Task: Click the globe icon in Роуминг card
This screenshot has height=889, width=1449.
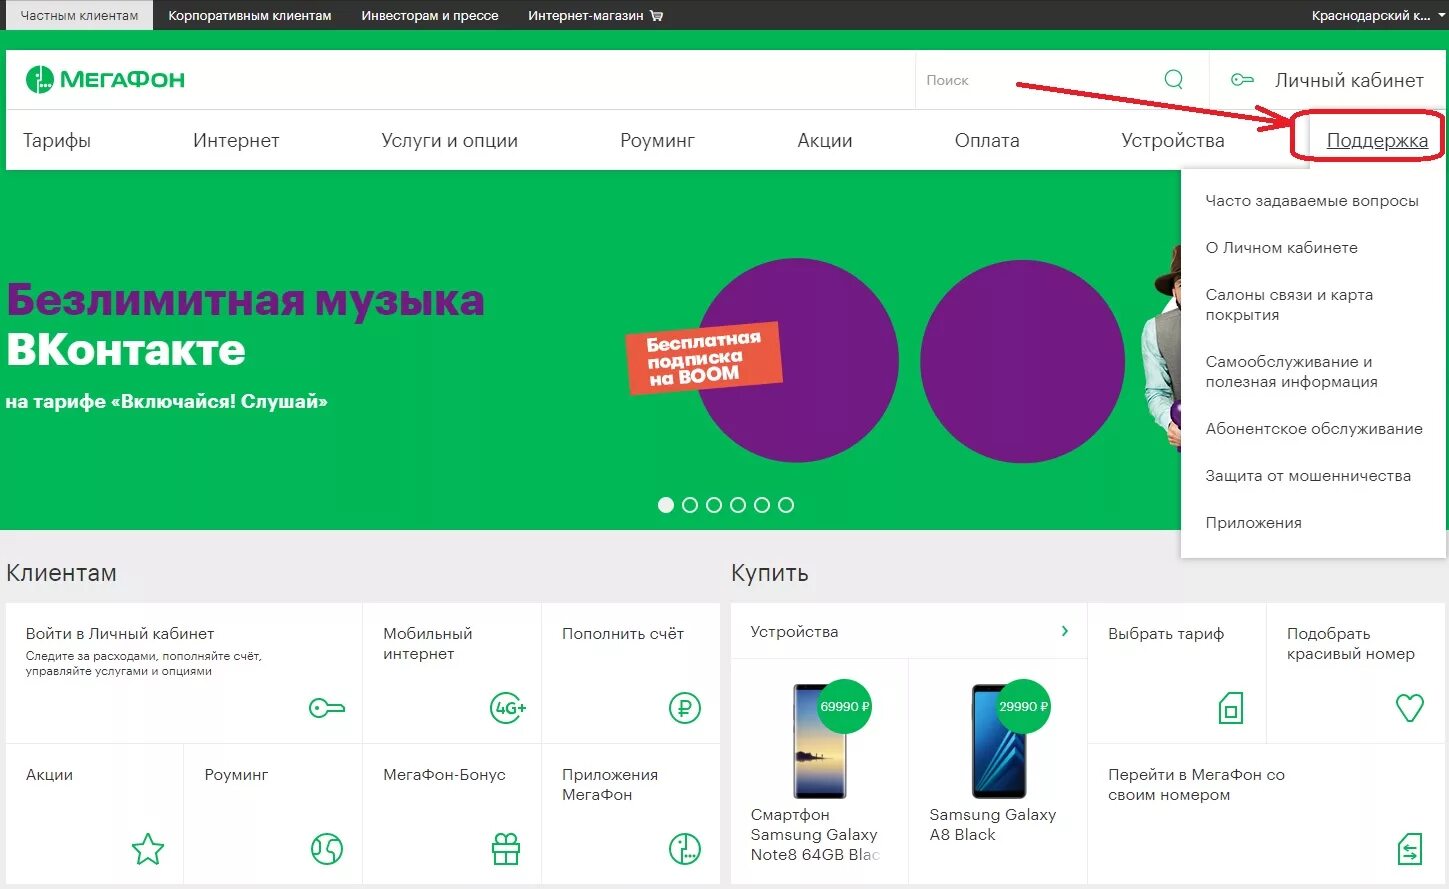Action: click(327, 849)
